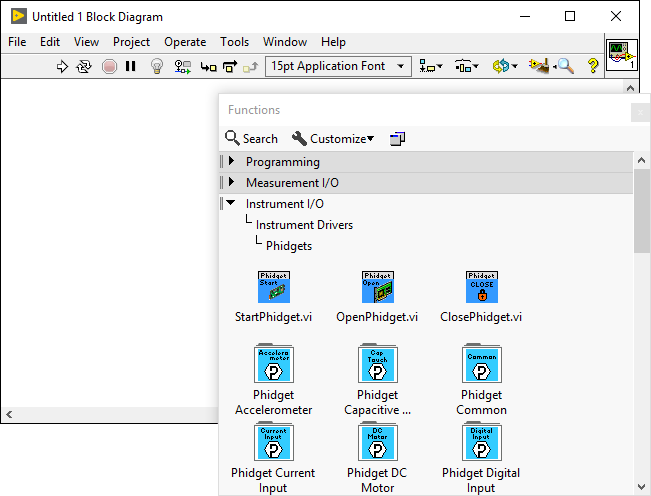Open the File menu

[17, 42]
